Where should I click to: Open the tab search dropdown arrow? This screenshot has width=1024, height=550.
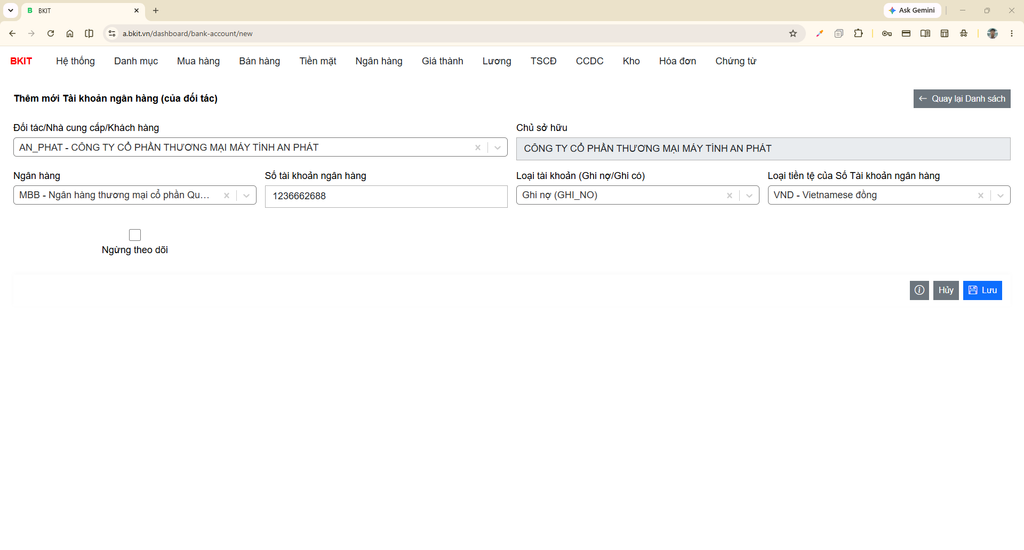coord(10,10)
